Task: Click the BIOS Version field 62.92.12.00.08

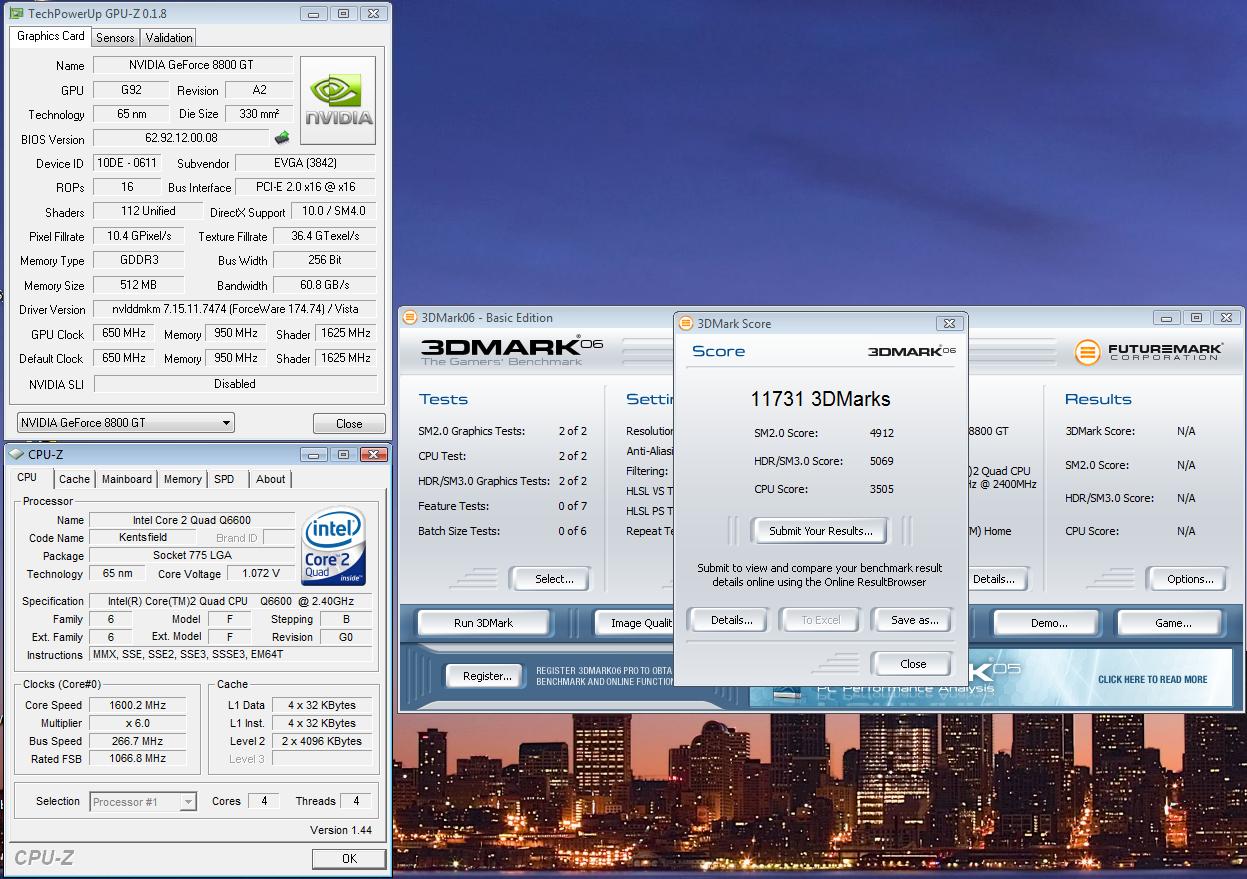Action: click(x=181, y=138)
